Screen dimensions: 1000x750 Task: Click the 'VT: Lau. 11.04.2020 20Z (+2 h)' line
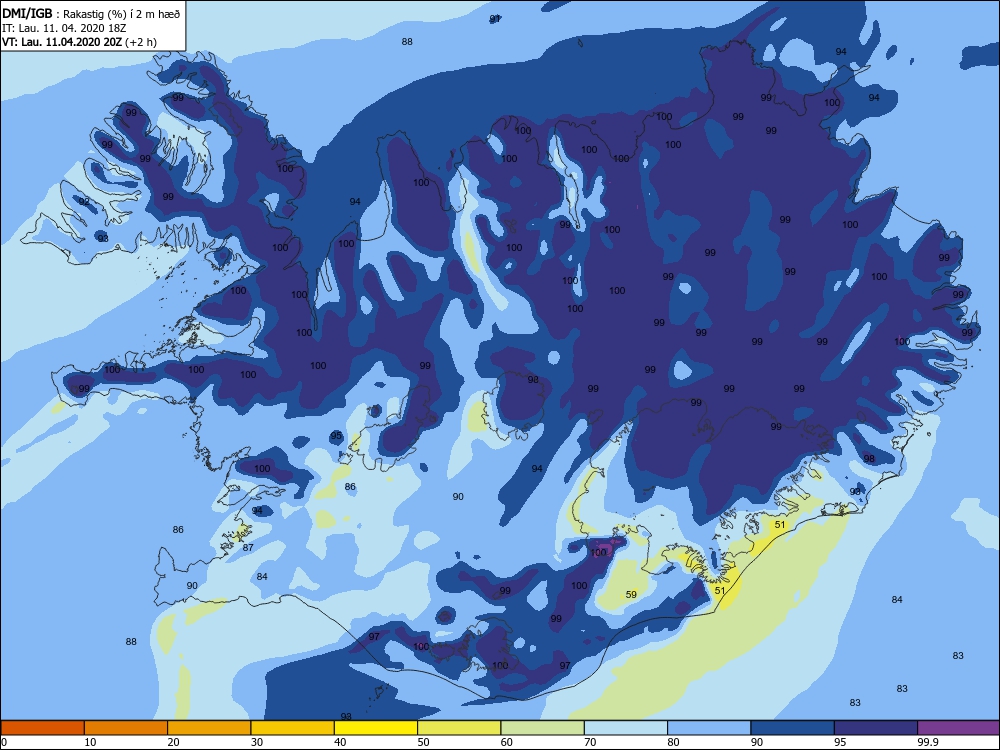click(x=79, y=42)
